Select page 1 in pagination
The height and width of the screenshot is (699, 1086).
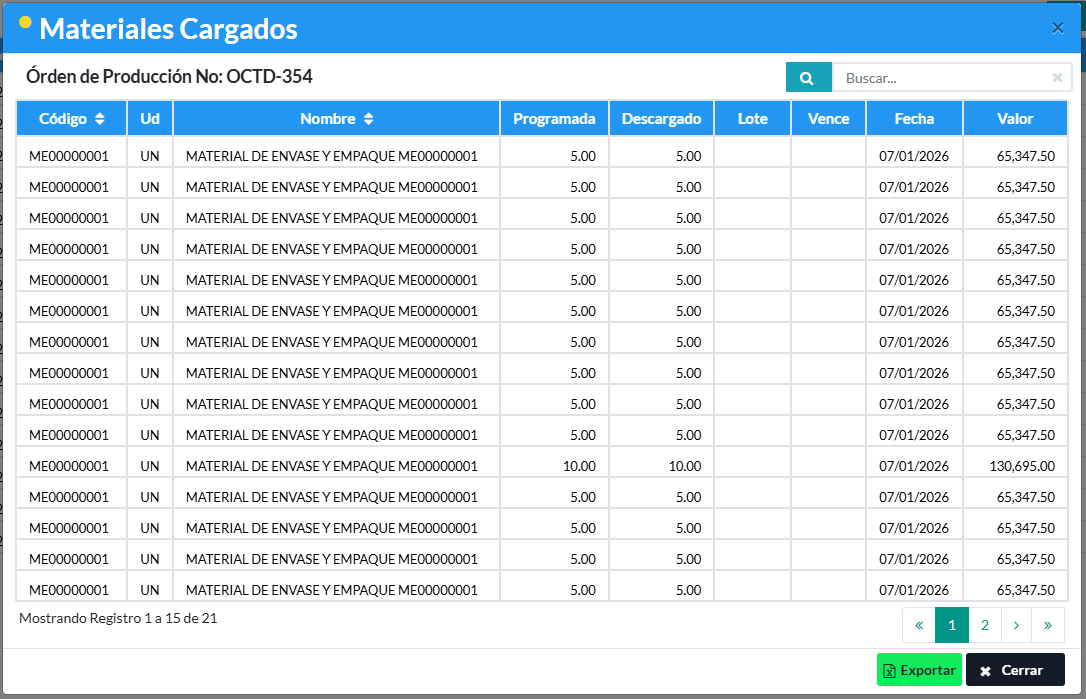coord(951,625)
